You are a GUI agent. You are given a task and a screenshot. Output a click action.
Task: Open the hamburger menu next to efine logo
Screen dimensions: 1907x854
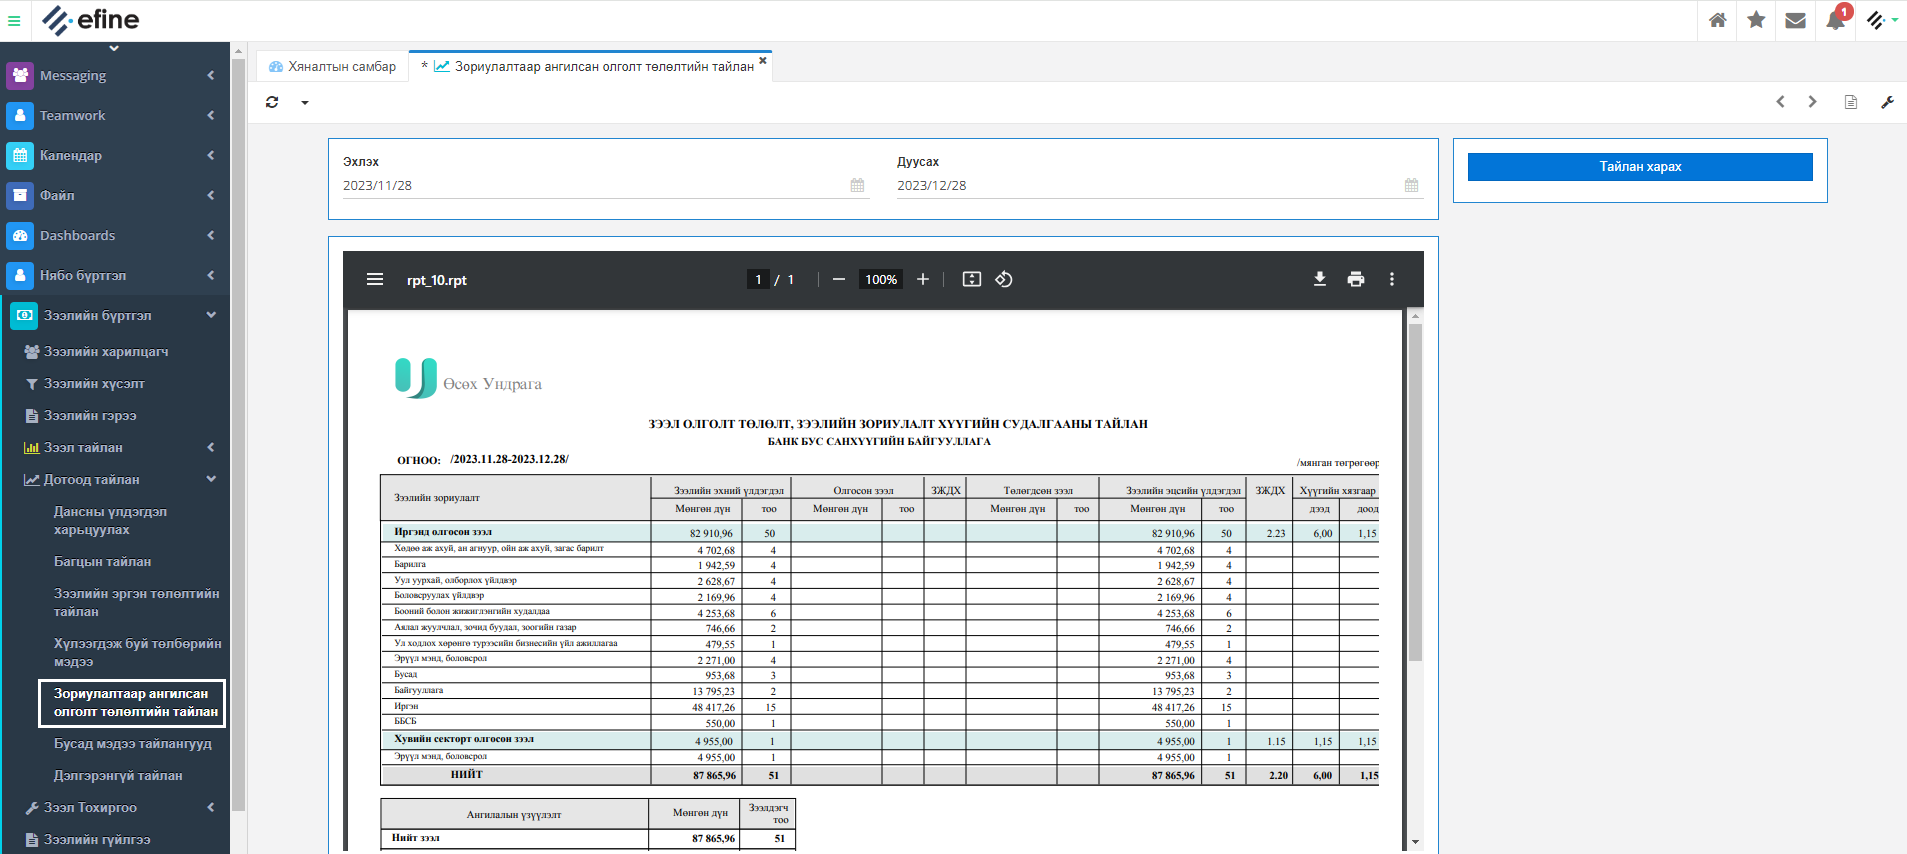point(14,20)
